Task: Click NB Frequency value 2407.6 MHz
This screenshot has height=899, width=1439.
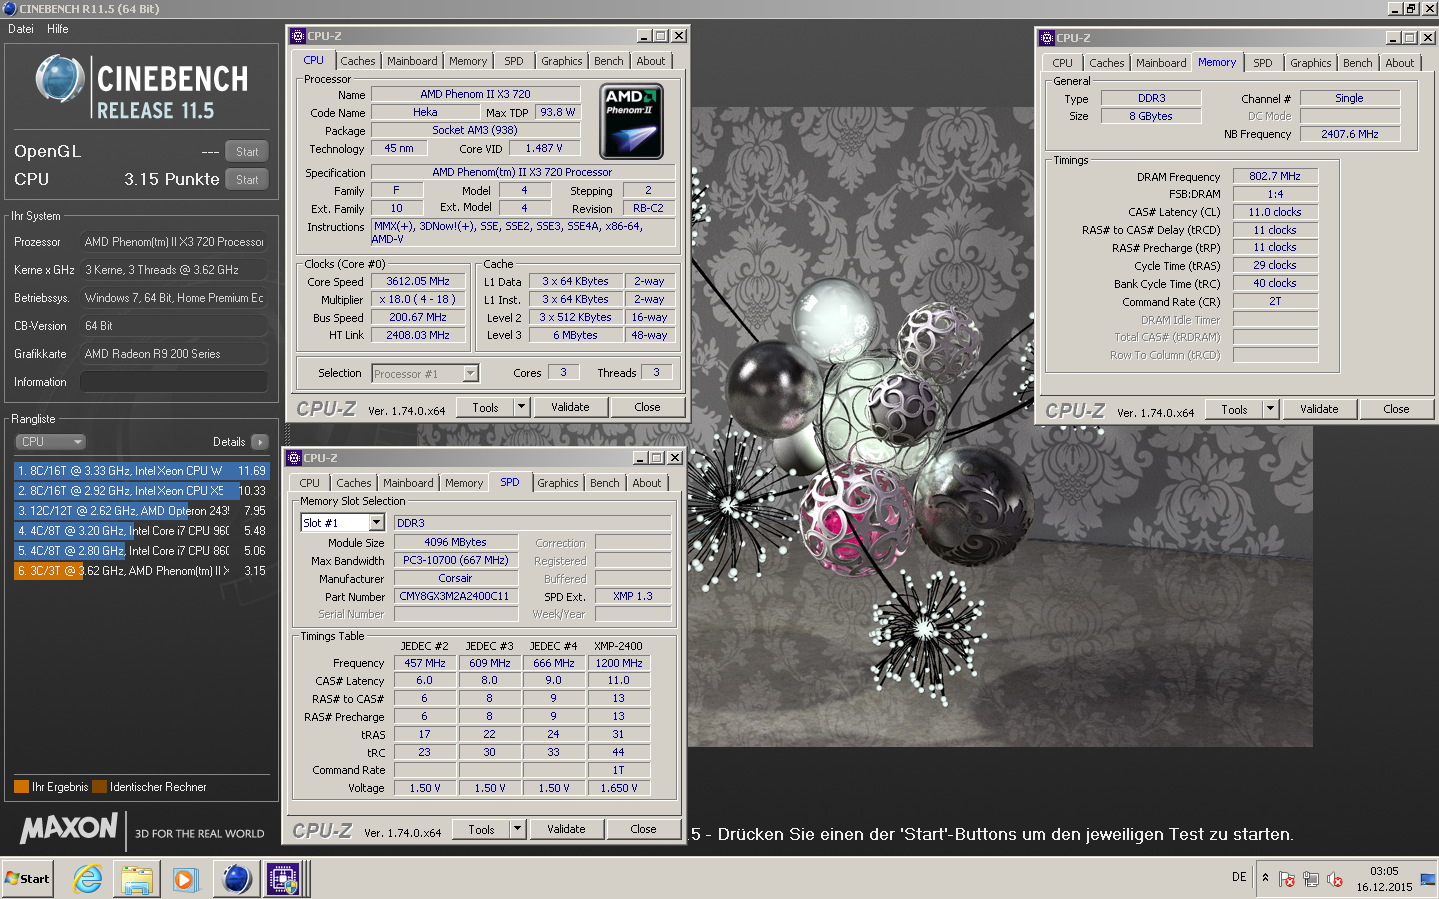Action: [x=1350, y=134]
